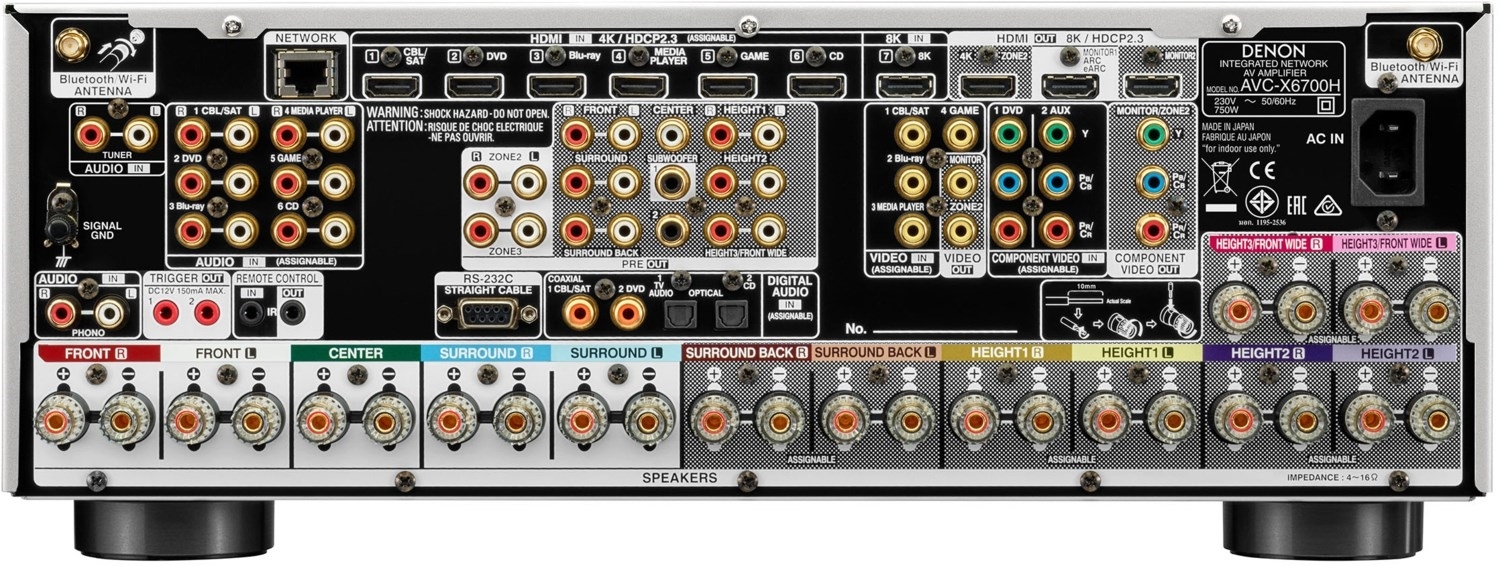This screenshot has height=566, width=1500.
Task: Click the HEIGHT2 L negative speaker terminal
Action: (x=1432, y=419)
